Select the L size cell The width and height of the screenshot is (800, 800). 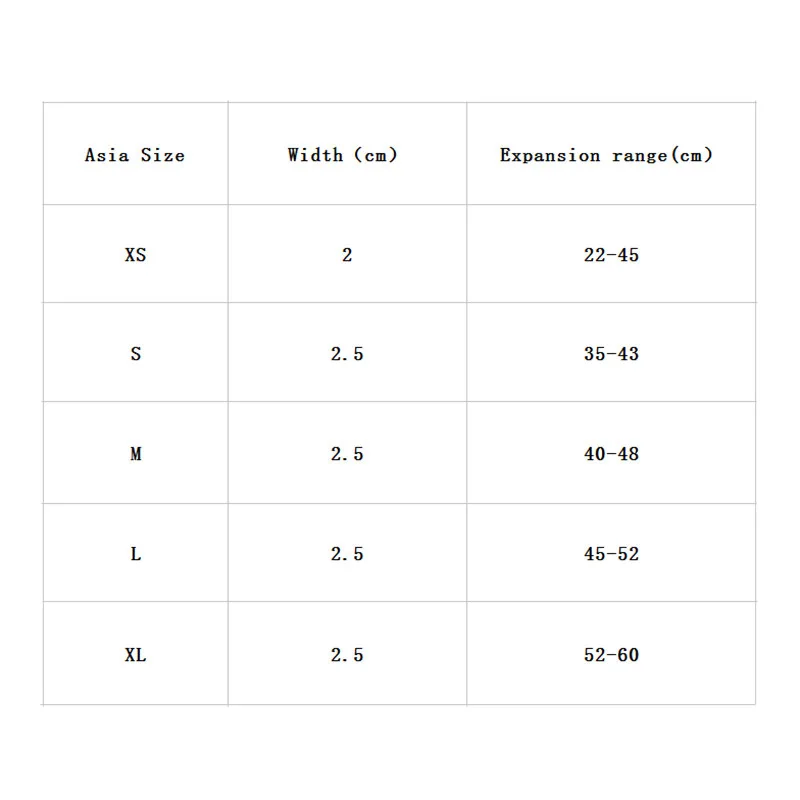tap(135, 553)
